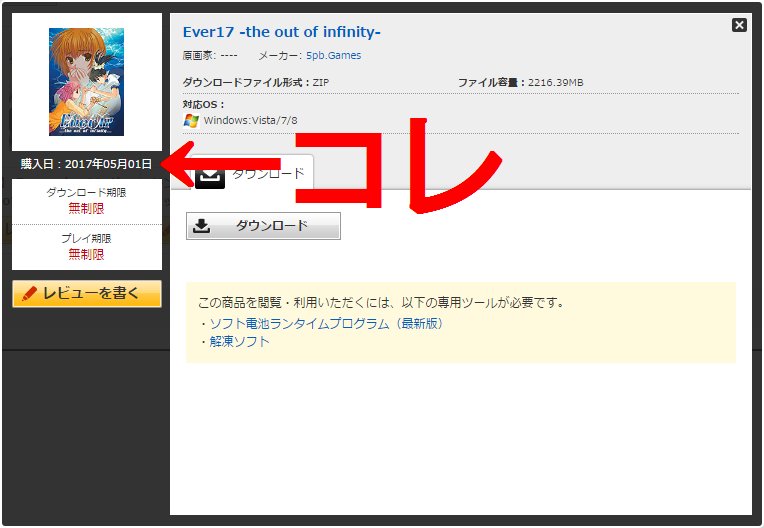Open the 5pb.Games maker link
The image size is (764, 528).
(x=334, y=56)
